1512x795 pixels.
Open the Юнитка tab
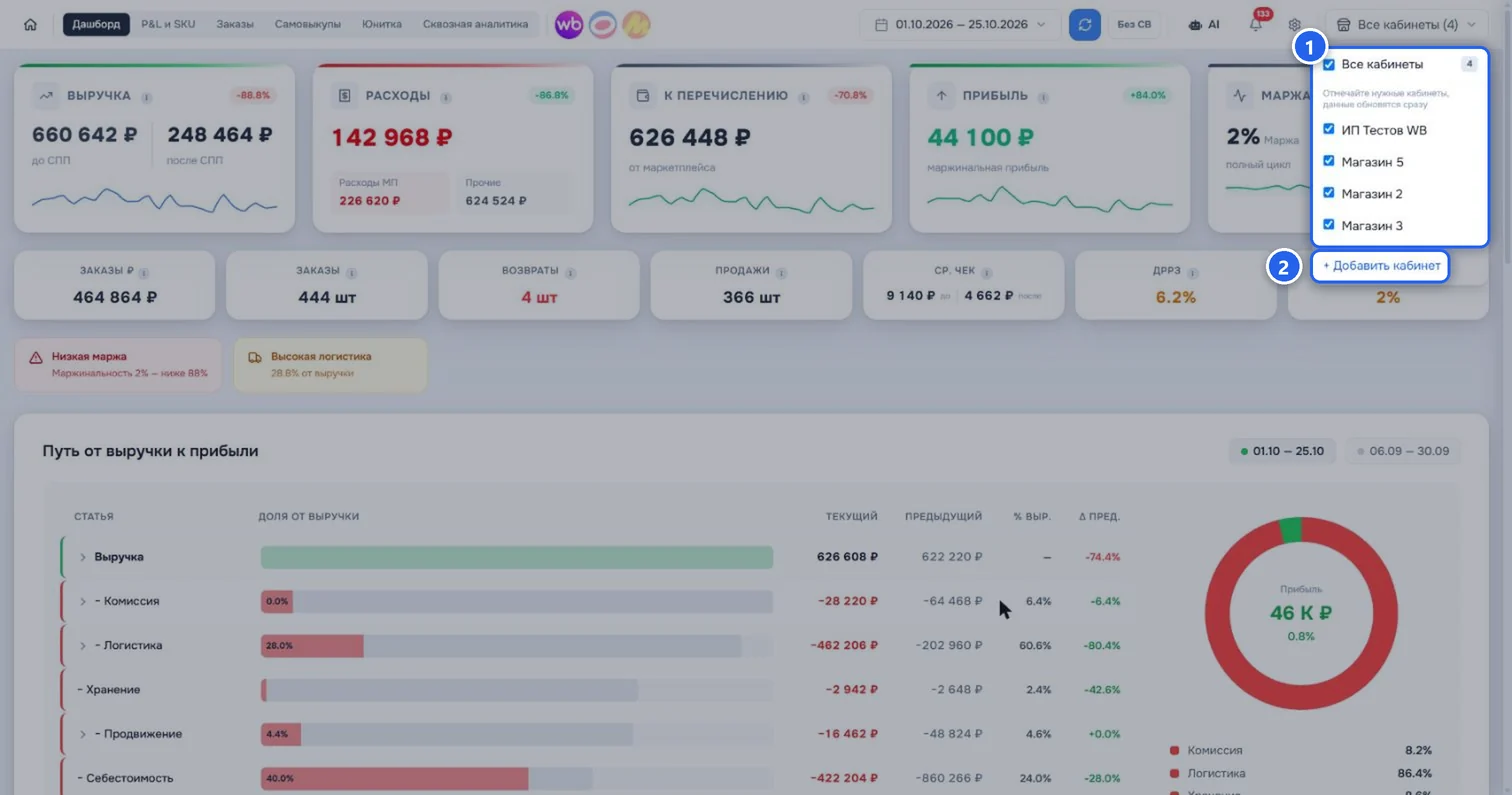point(382,24)
